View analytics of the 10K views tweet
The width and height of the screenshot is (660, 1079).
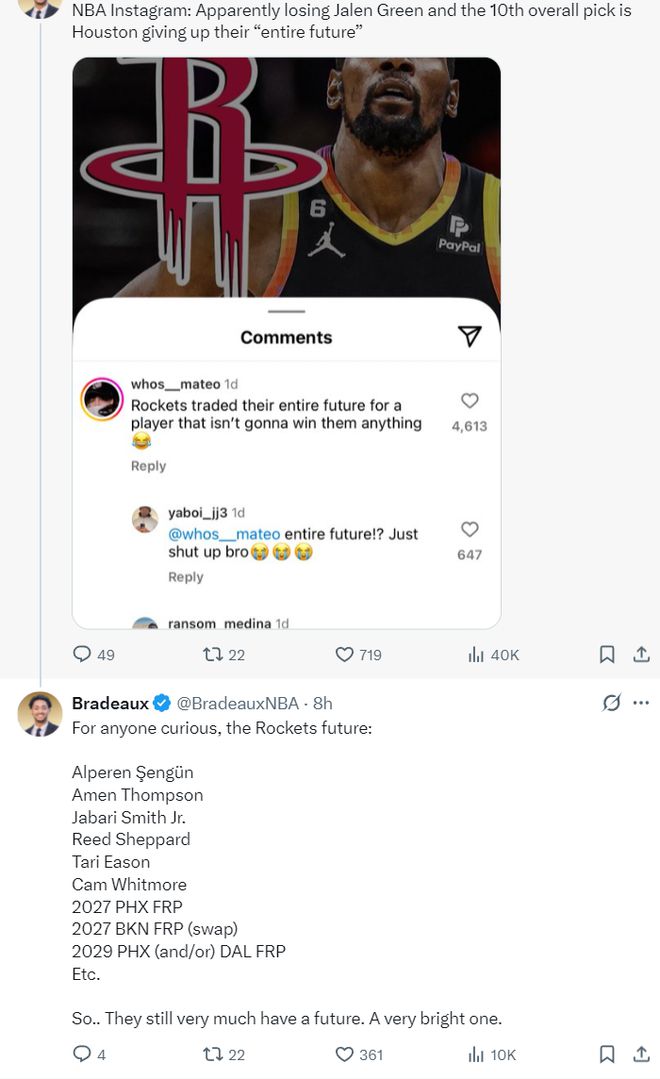coord(477,1054)
